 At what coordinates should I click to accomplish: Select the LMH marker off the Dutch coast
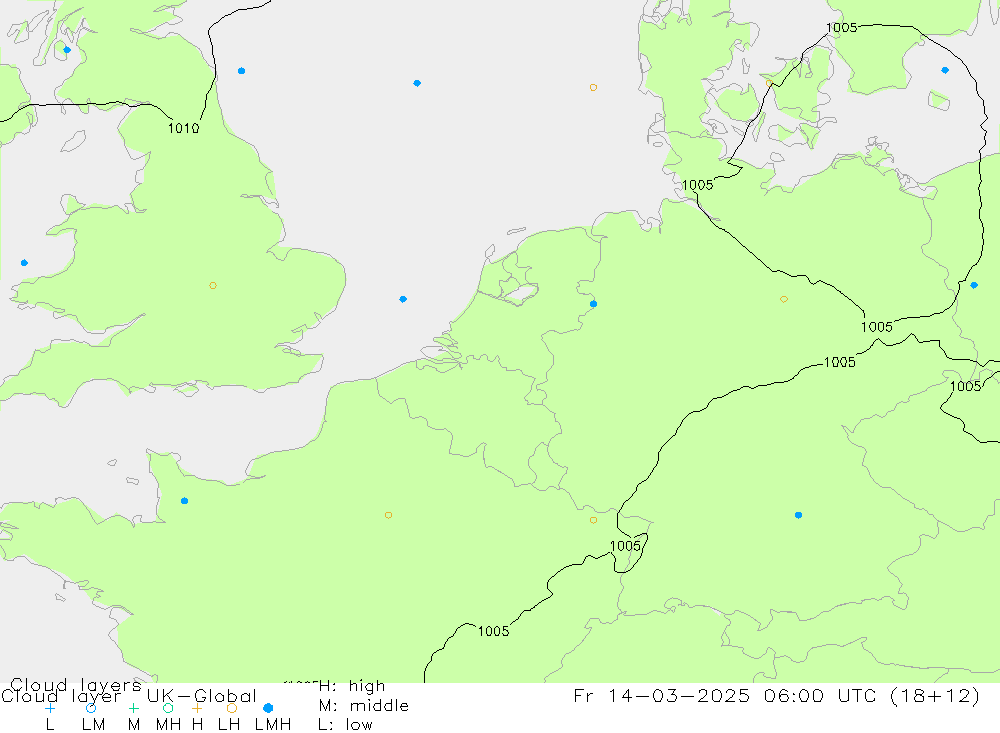403,299
